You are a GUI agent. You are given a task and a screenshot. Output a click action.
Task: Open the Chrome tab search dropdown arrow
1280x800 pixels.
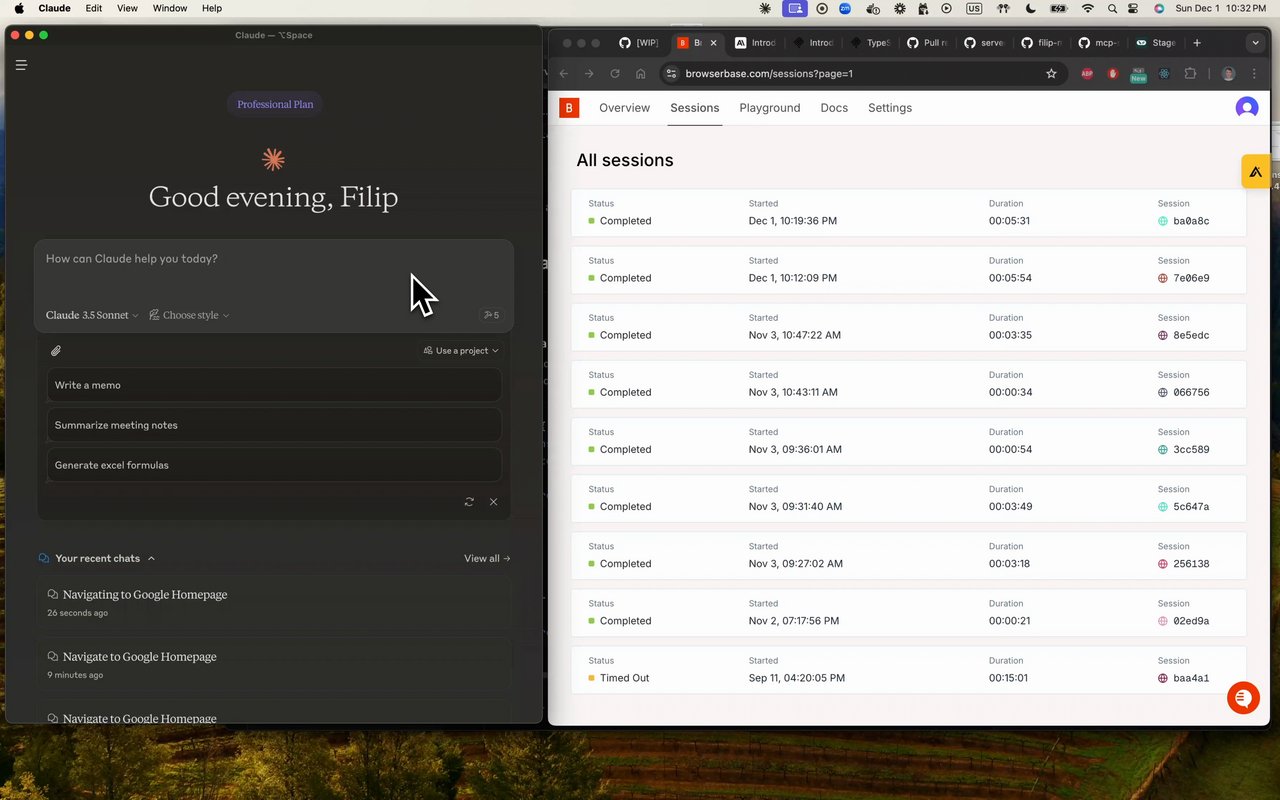[x=1255, y=43]
